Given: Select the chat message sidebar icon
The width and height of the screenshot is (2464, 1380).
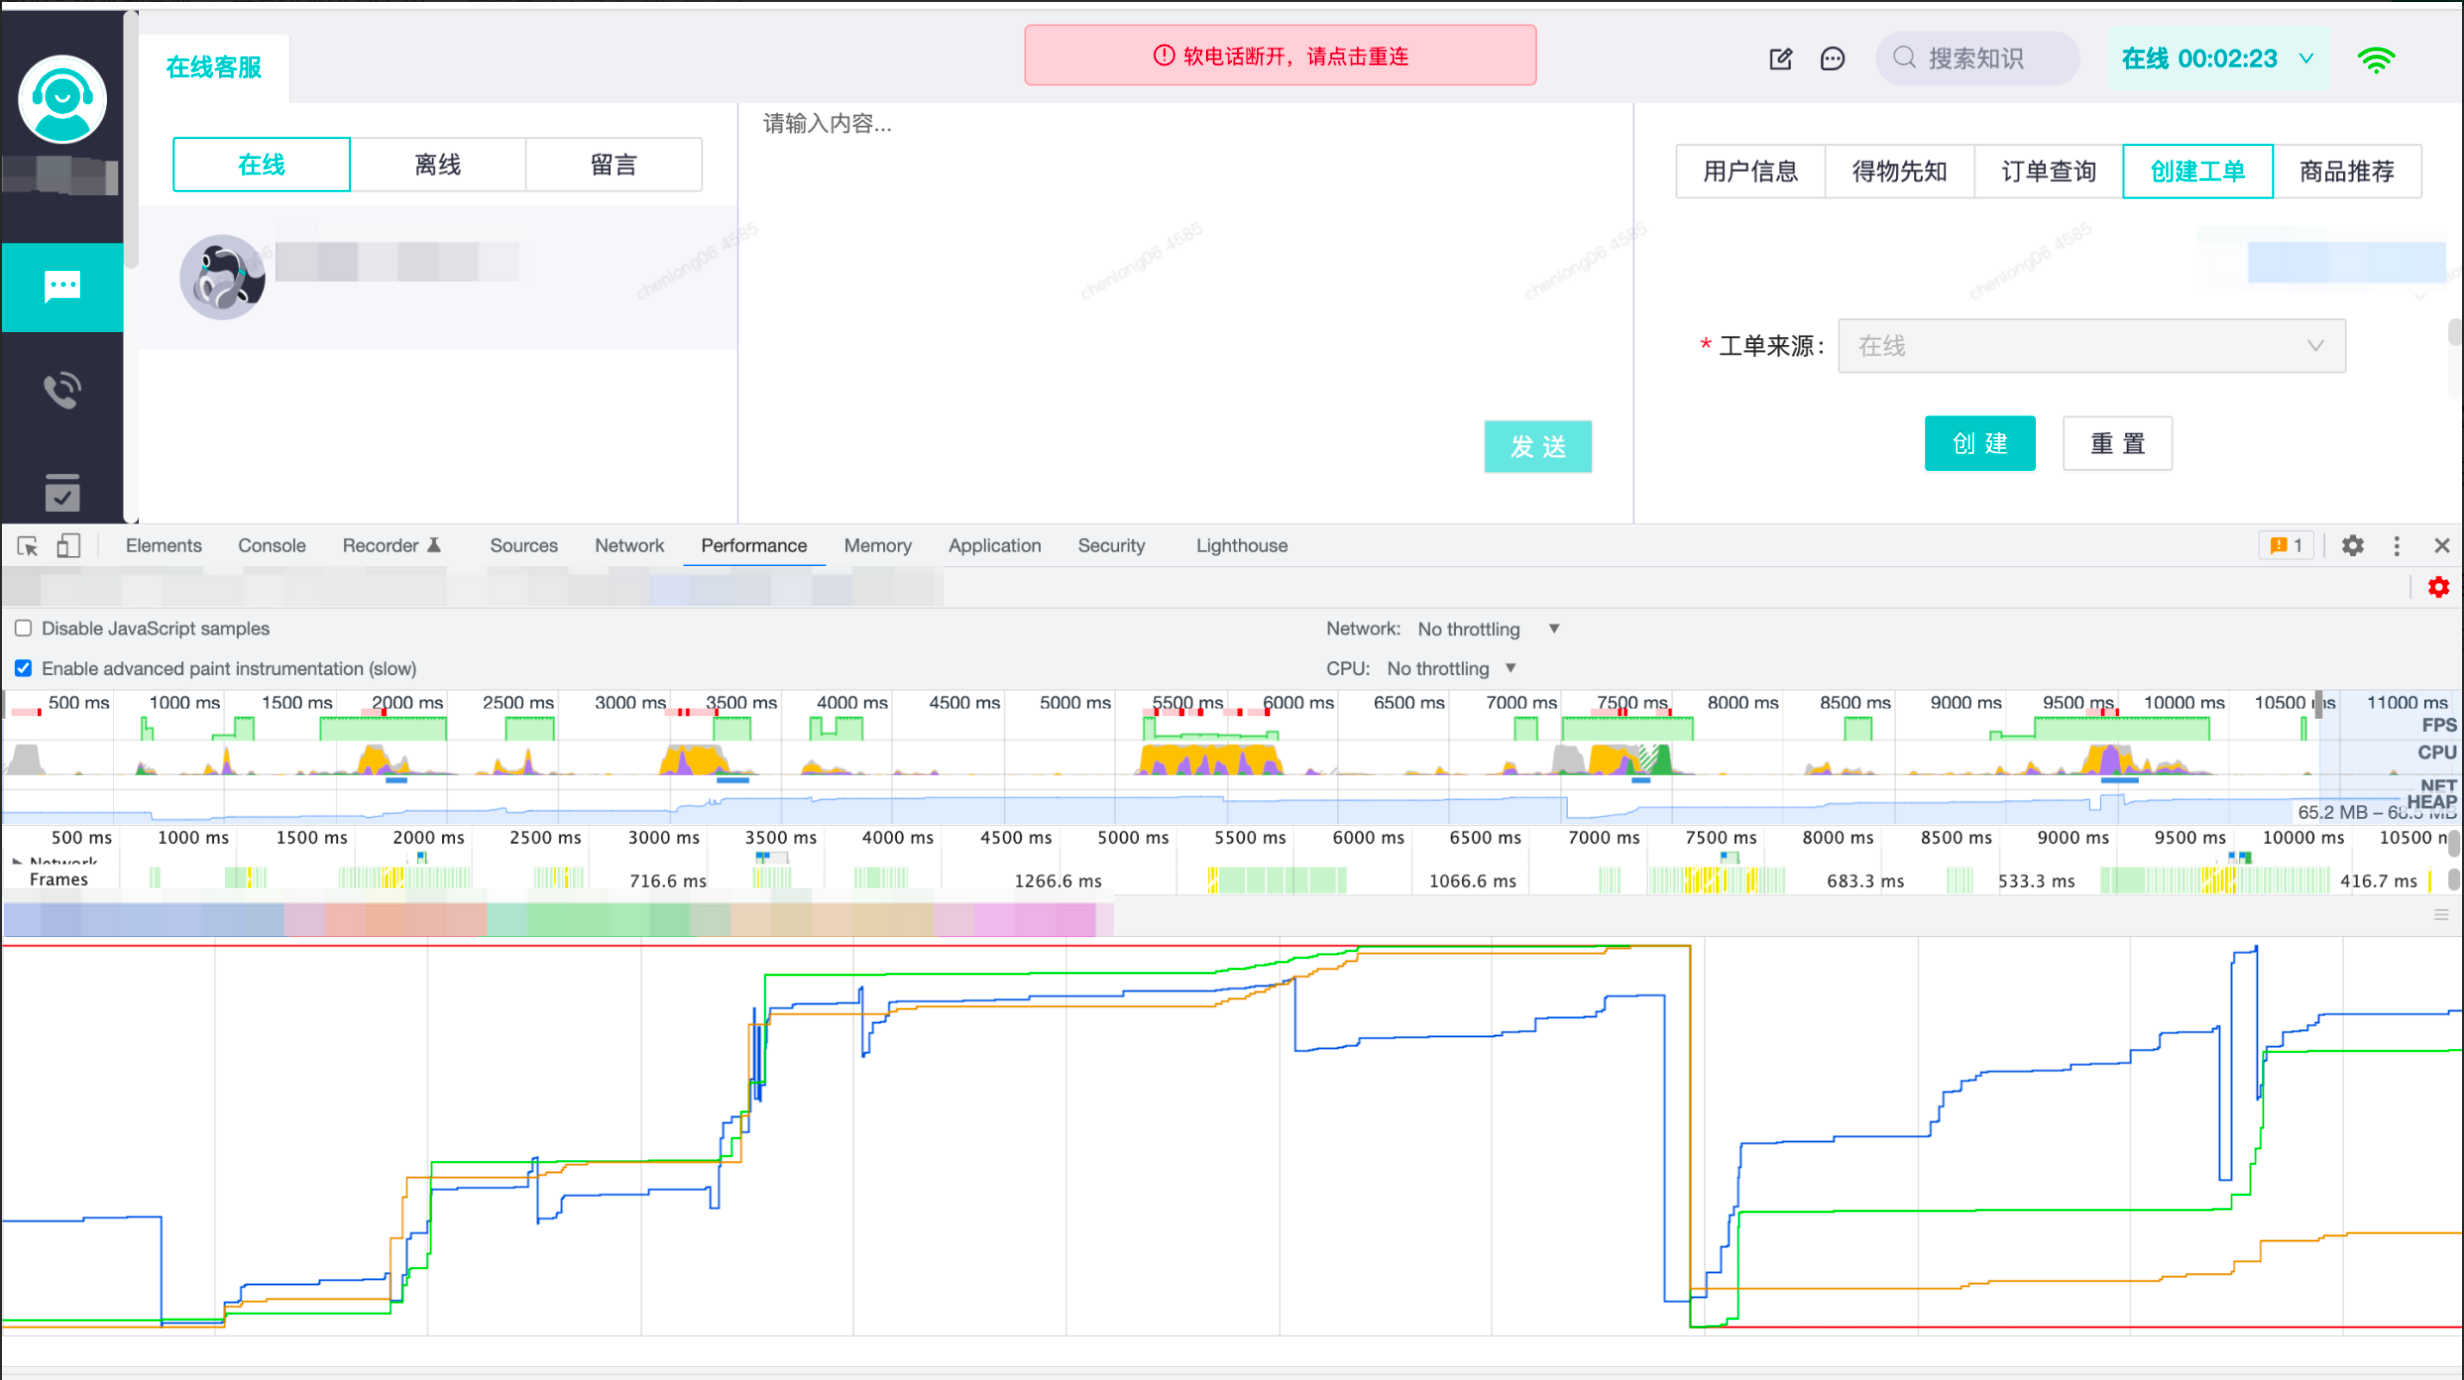Looking at the screenshot, I should pos(62,287).
